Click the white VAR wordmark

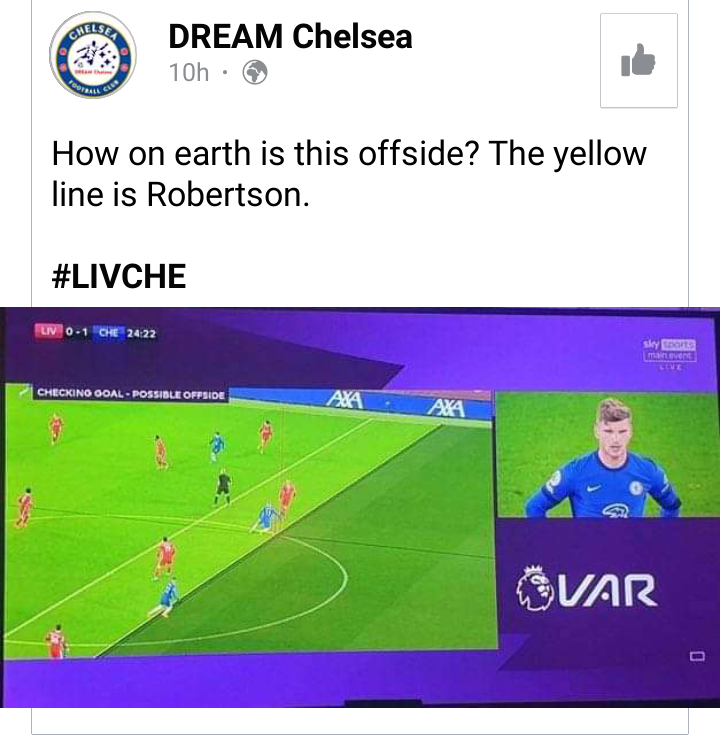(x=608, y=591)
